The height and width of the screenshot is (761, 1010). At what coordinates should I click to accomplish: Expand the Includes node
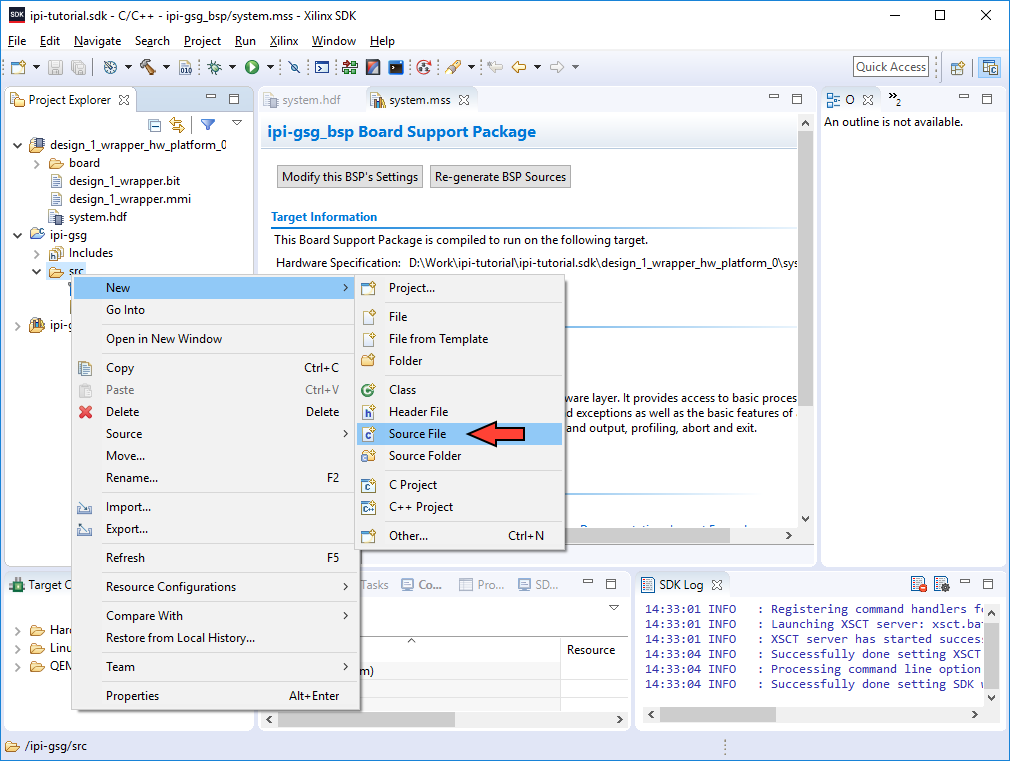tap(37, 254)
